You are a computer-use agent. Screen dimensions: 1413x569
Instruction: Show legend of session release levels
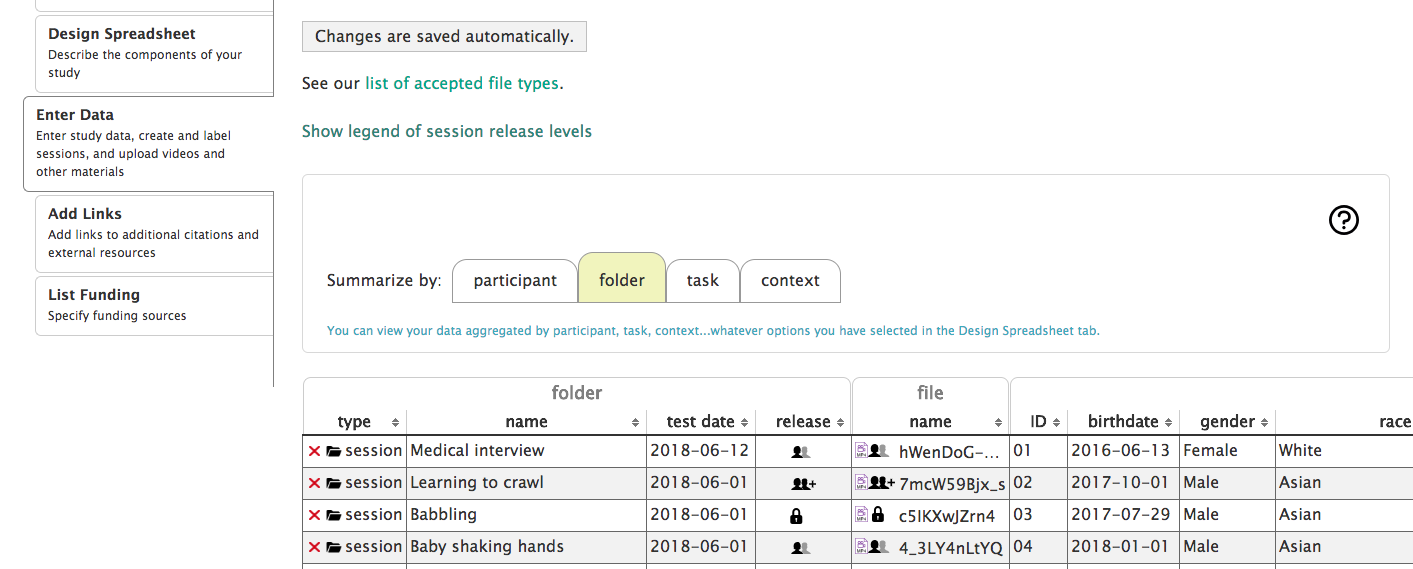tap(446, 132)
